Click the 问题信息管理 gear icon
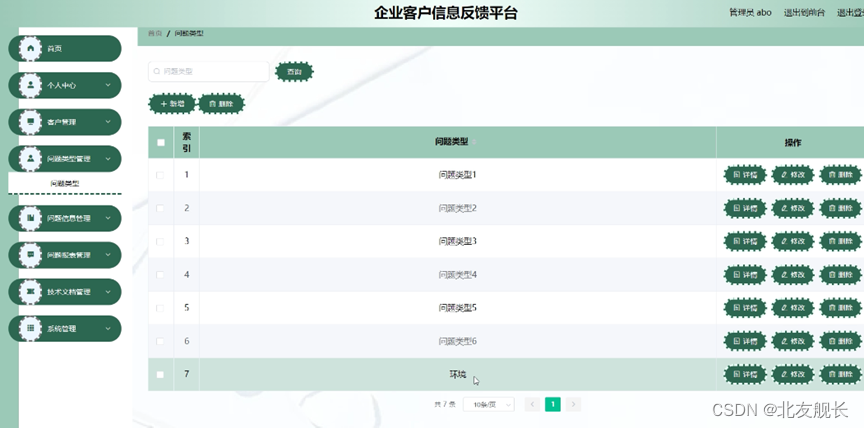 (x=30, y=218)
